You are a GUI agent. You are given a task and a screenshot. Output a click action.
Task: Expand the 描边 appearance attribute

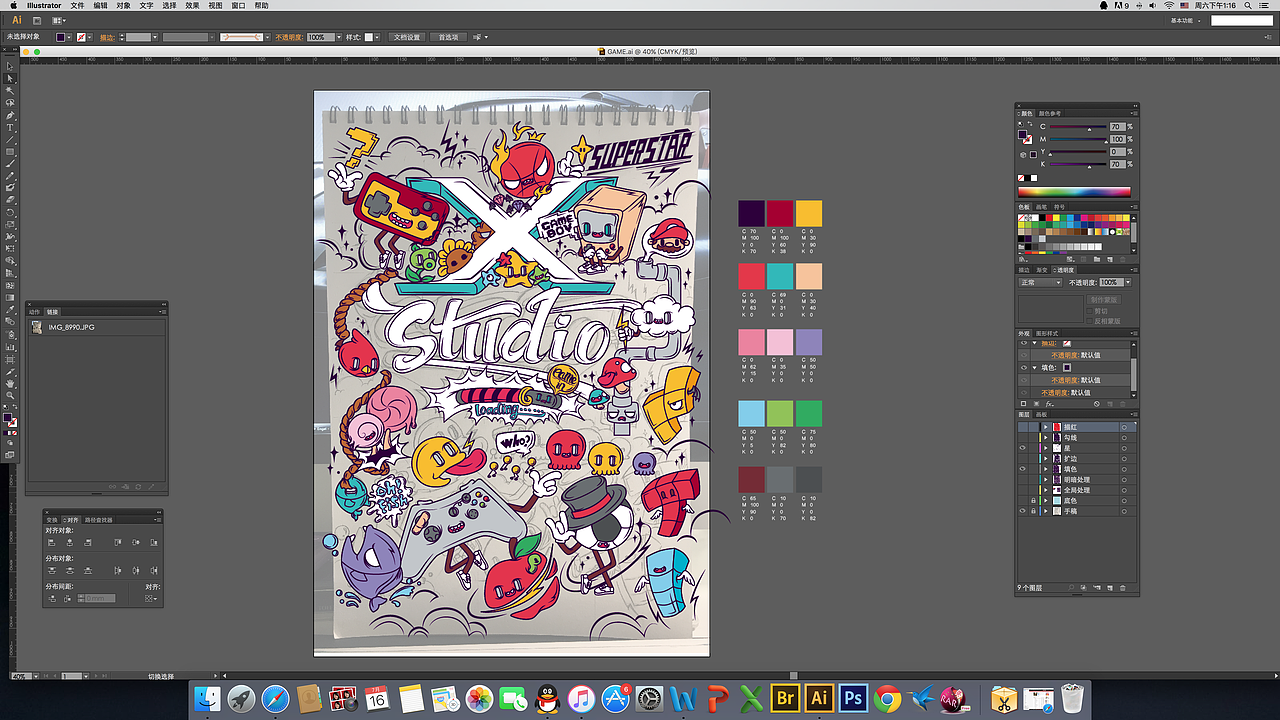1035,344
